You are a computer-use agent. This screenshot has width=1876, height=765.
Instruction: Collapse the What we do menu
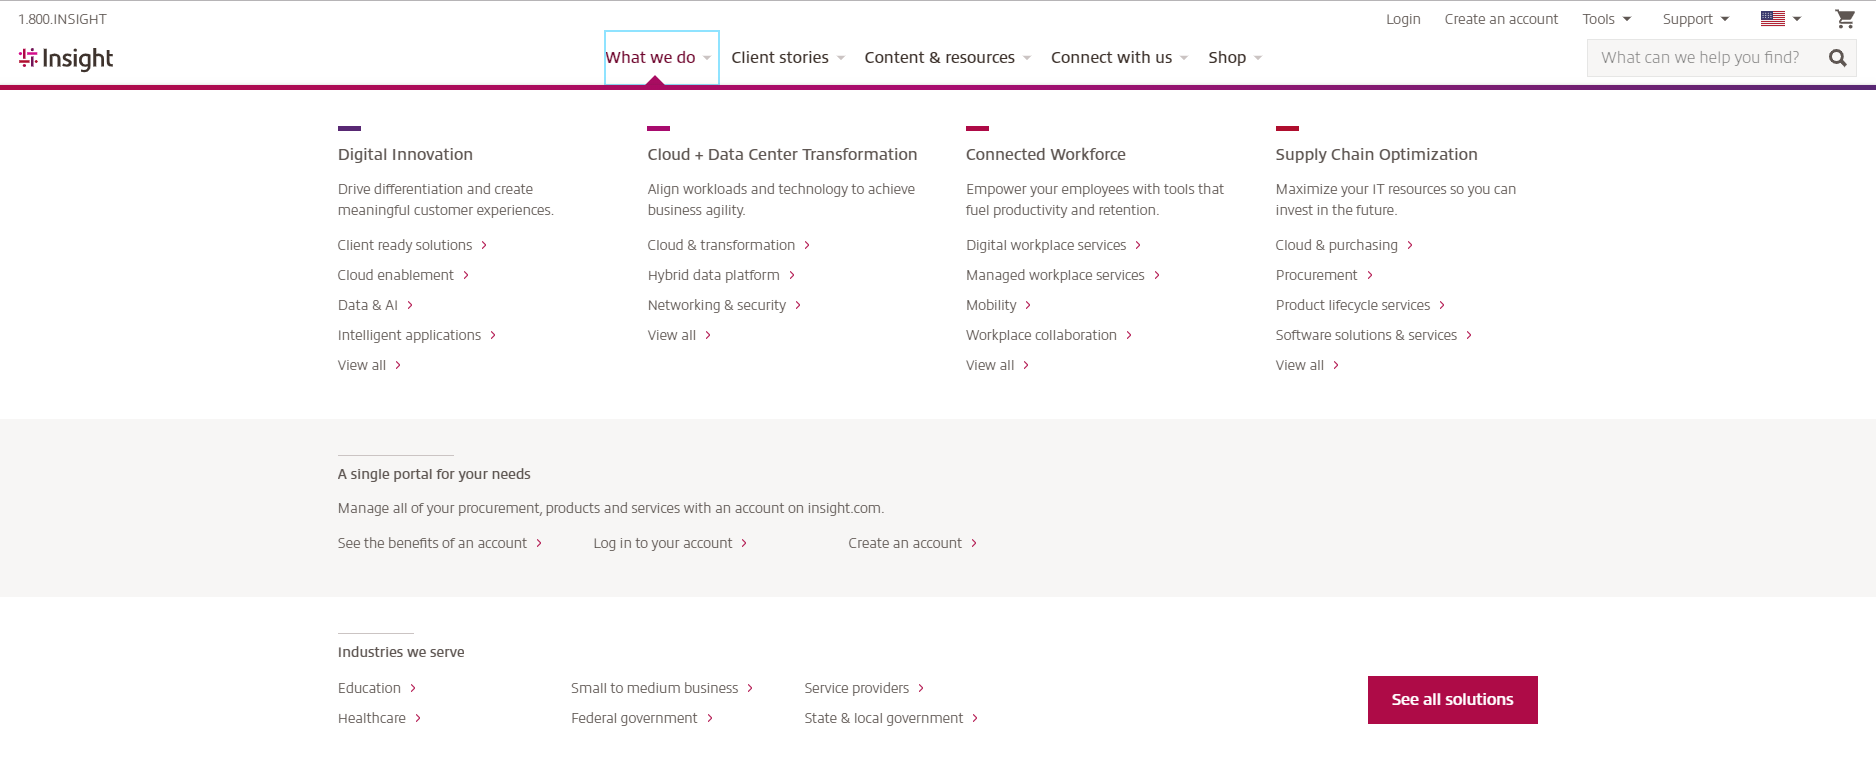tap(660, 58)
